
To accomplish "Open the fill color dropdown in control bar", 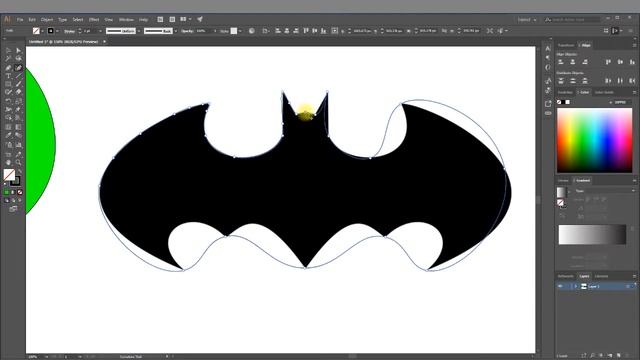I will (x=42, y=31).
